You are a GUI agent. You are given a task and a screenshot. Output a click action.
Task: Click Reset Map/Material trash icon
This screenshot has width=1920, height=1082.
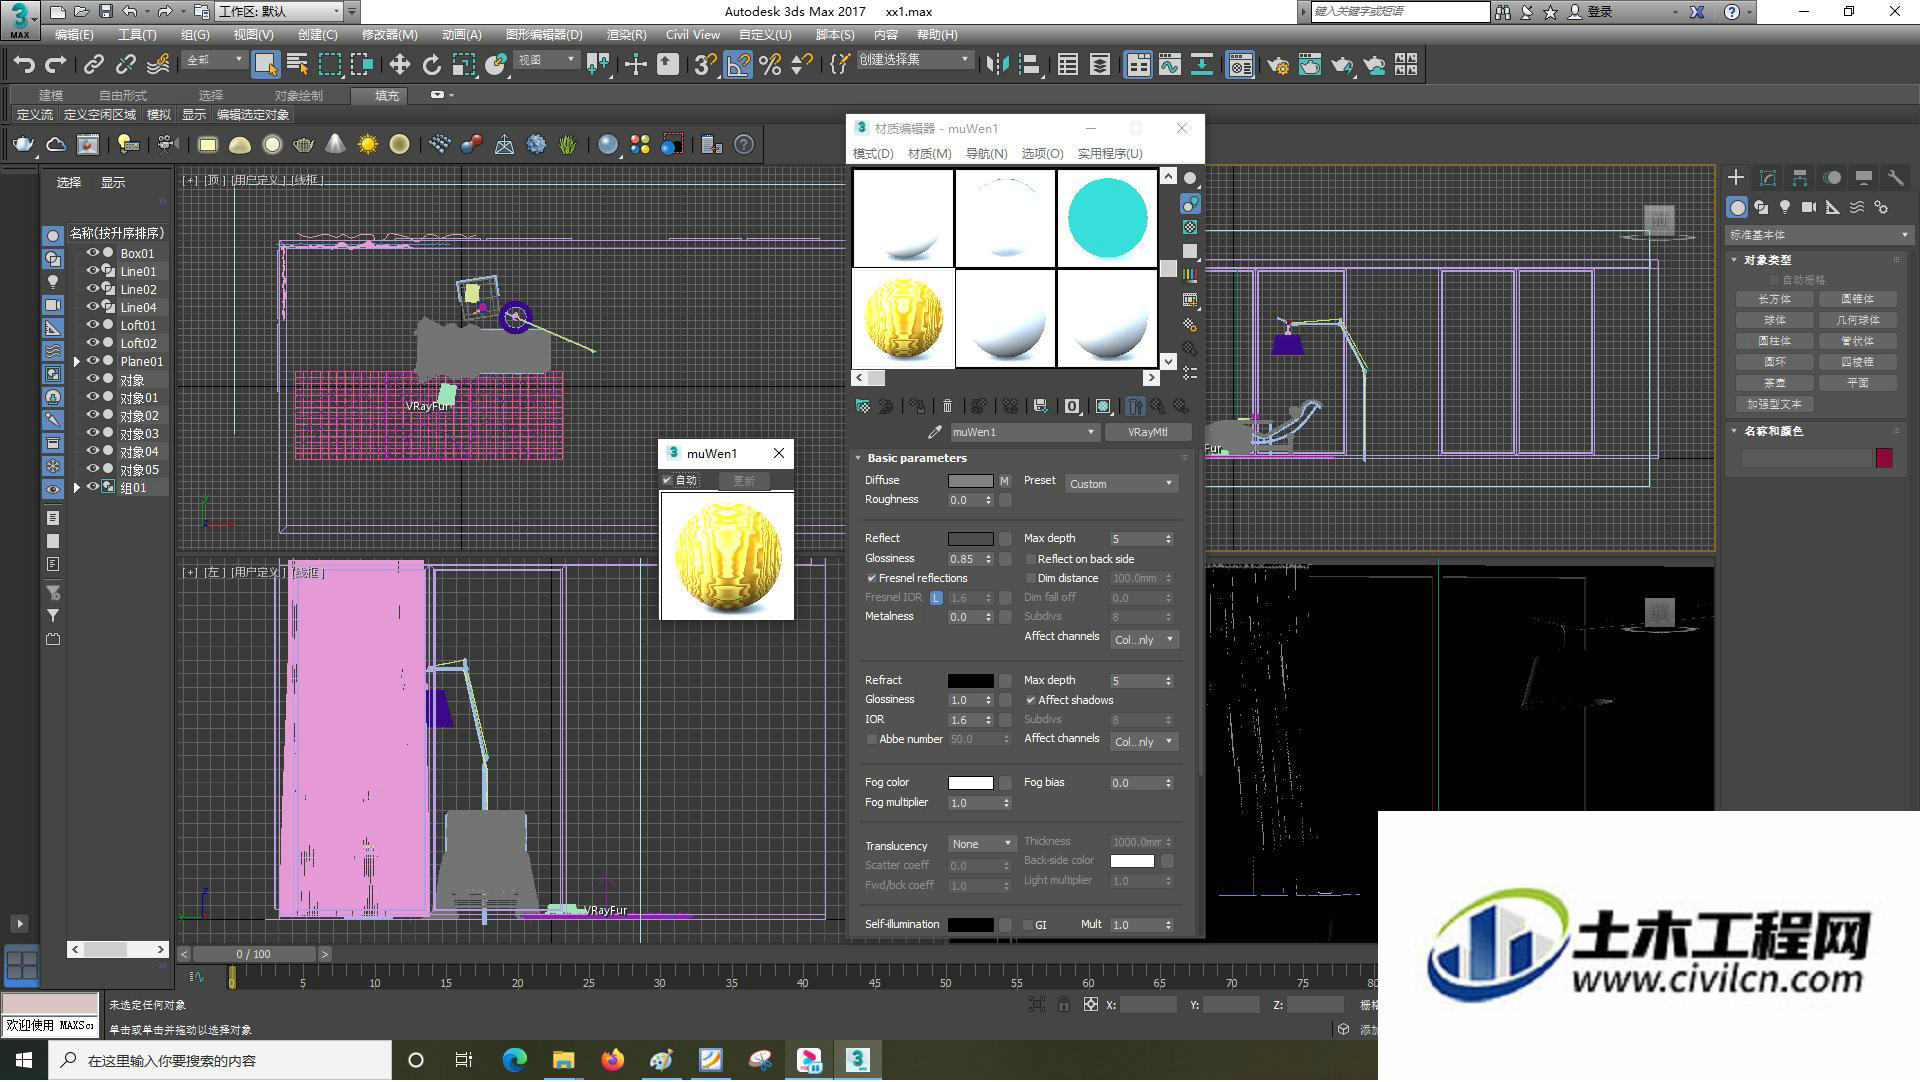[x=947, y=406]
